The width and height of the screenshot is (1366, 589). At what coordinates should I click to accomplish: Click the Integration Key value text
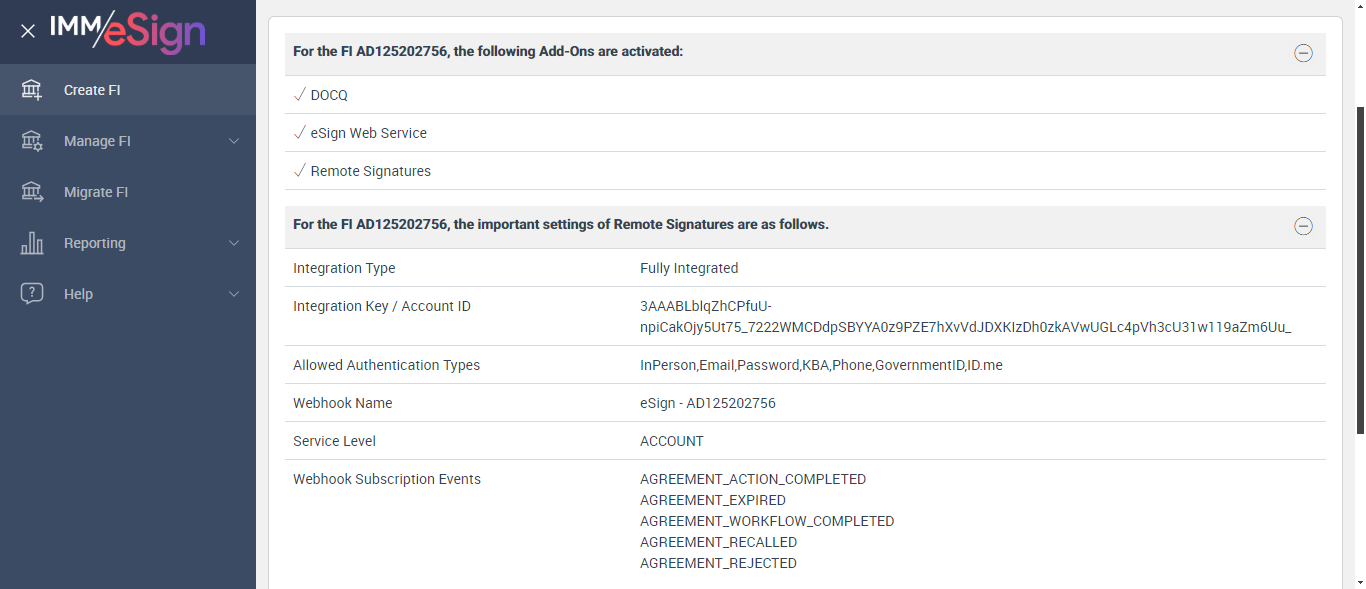tap(965, 317)
